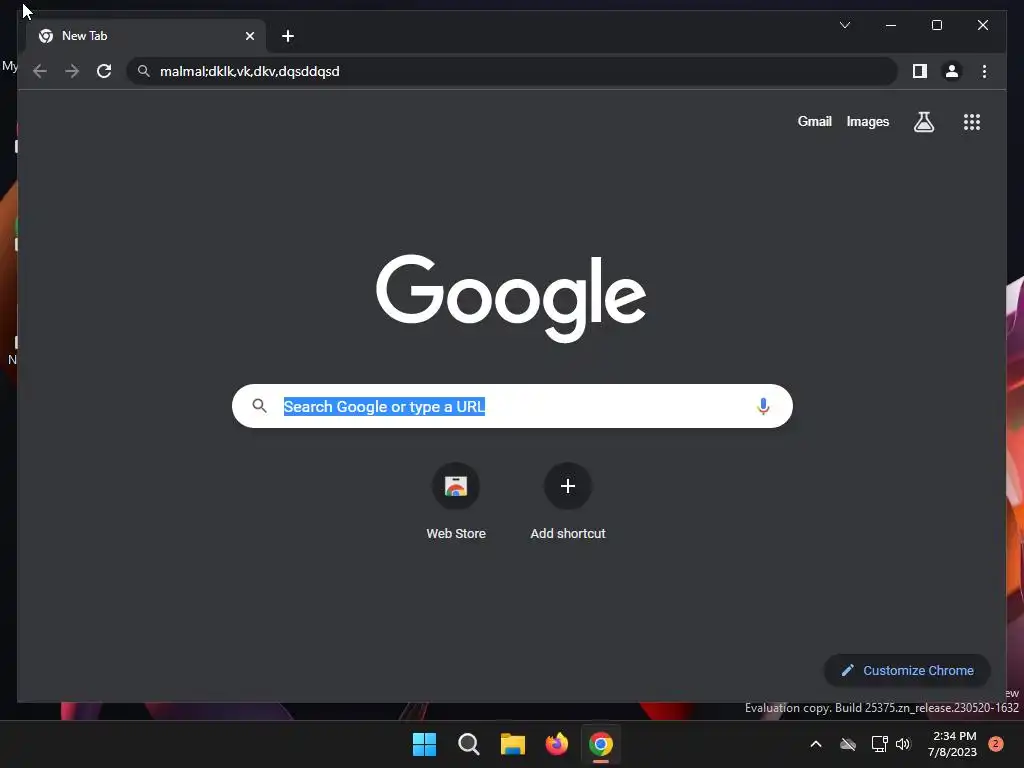Open the Search Labs flask icon

pos(923,121)
